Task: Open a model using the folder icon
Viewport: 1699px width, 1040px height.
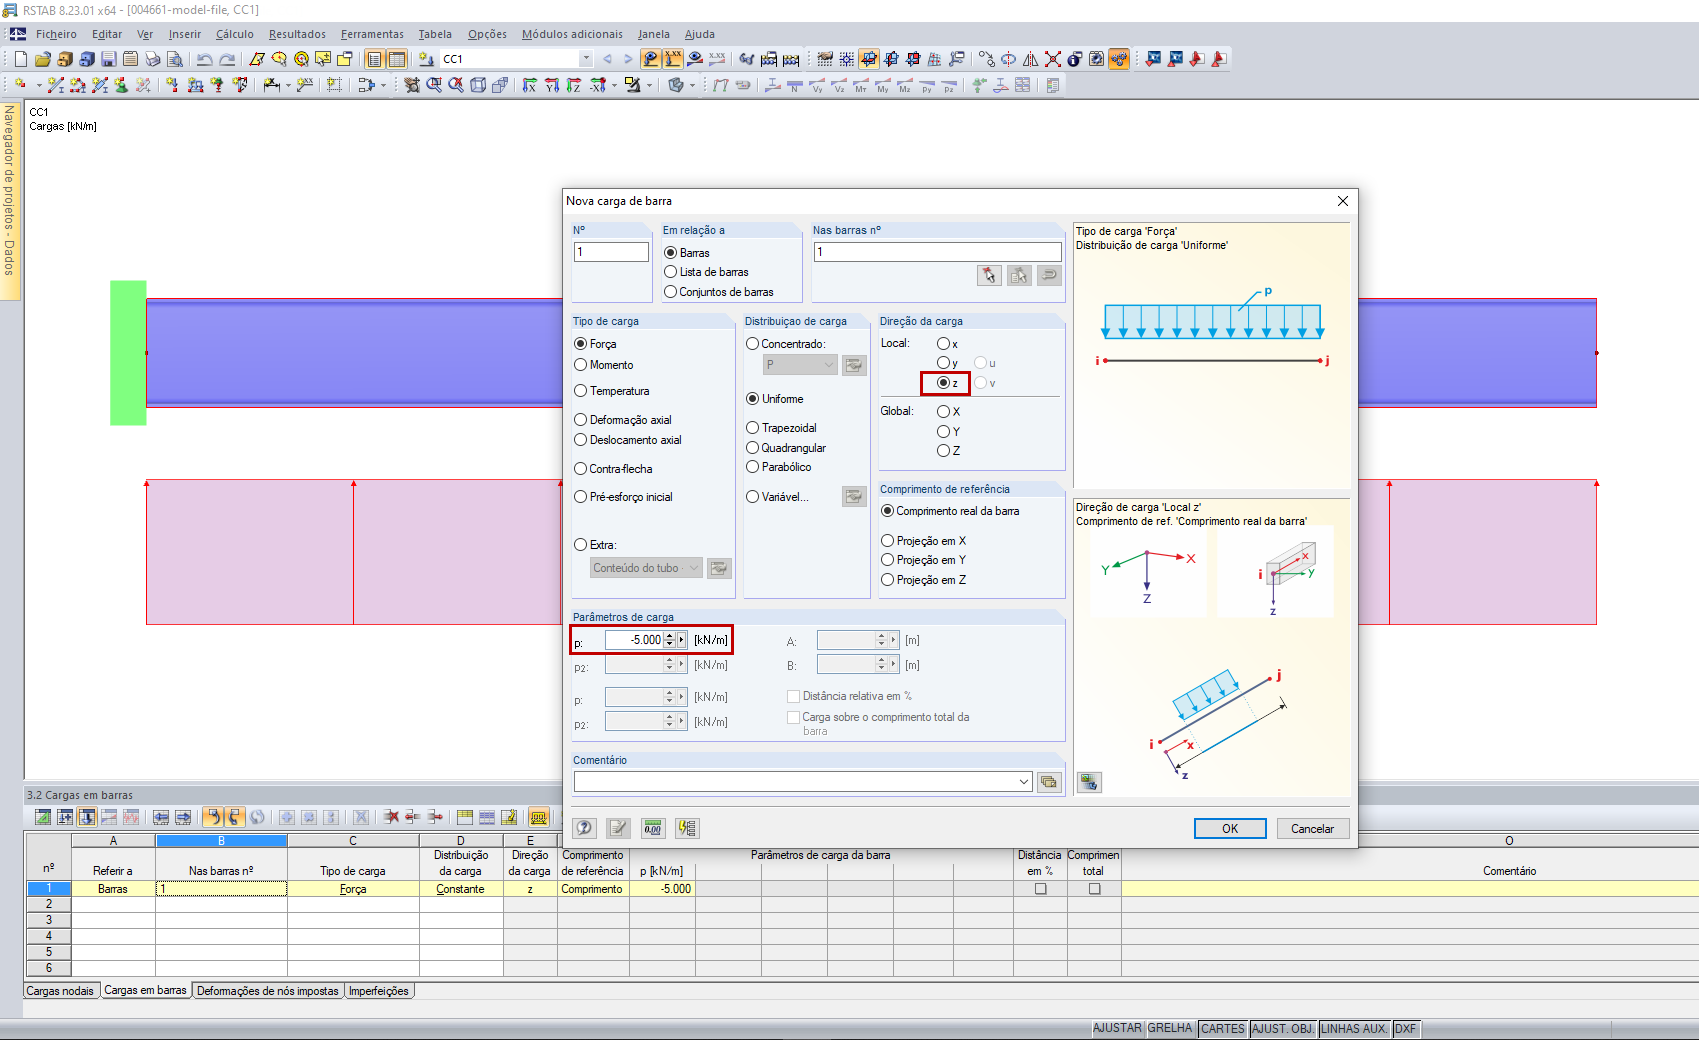Action: (x=43, y=59)
